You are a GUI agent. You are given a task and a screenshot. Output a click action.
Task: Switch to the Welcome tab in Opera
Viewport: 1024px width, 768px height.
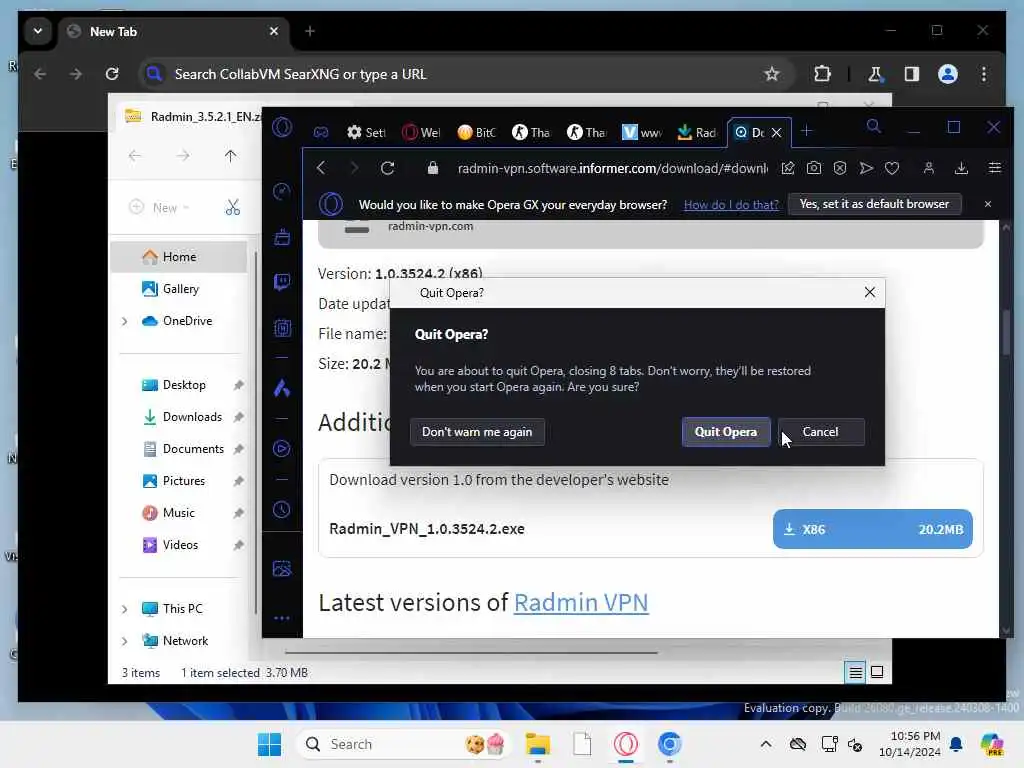(x=421, y=132)
